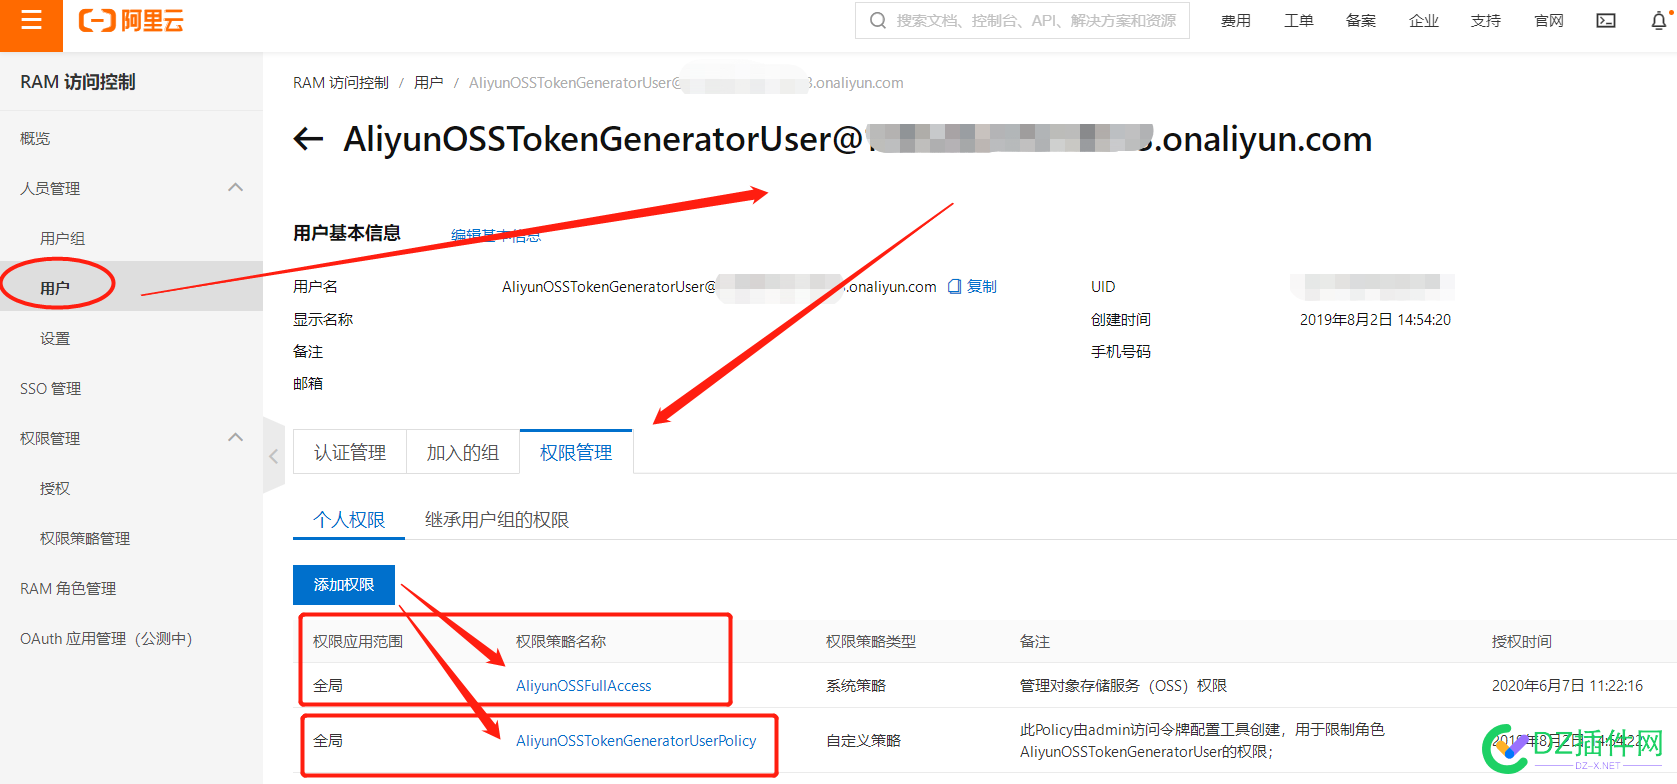Switch to the 认证管理 tab
The width and height of the screenshot is (1677, 784).
click(x=350, y=452)
